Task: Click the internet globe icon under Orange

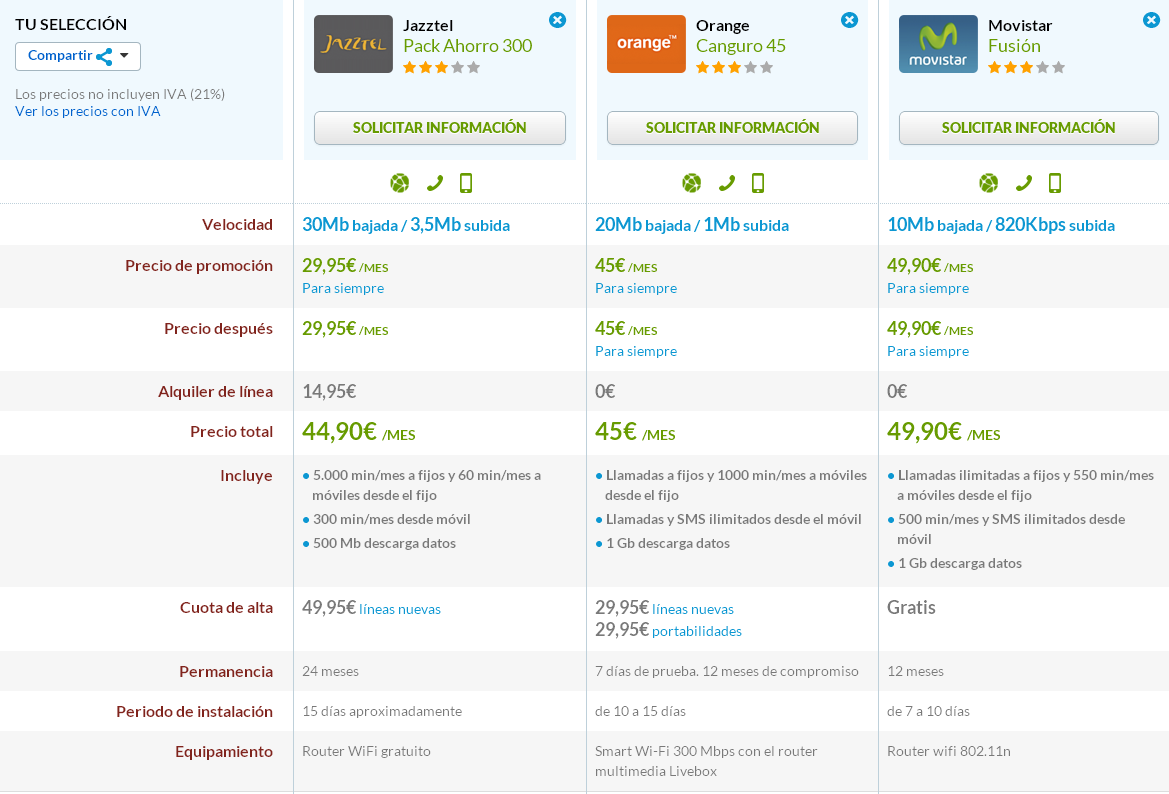Action: [692, 183]
